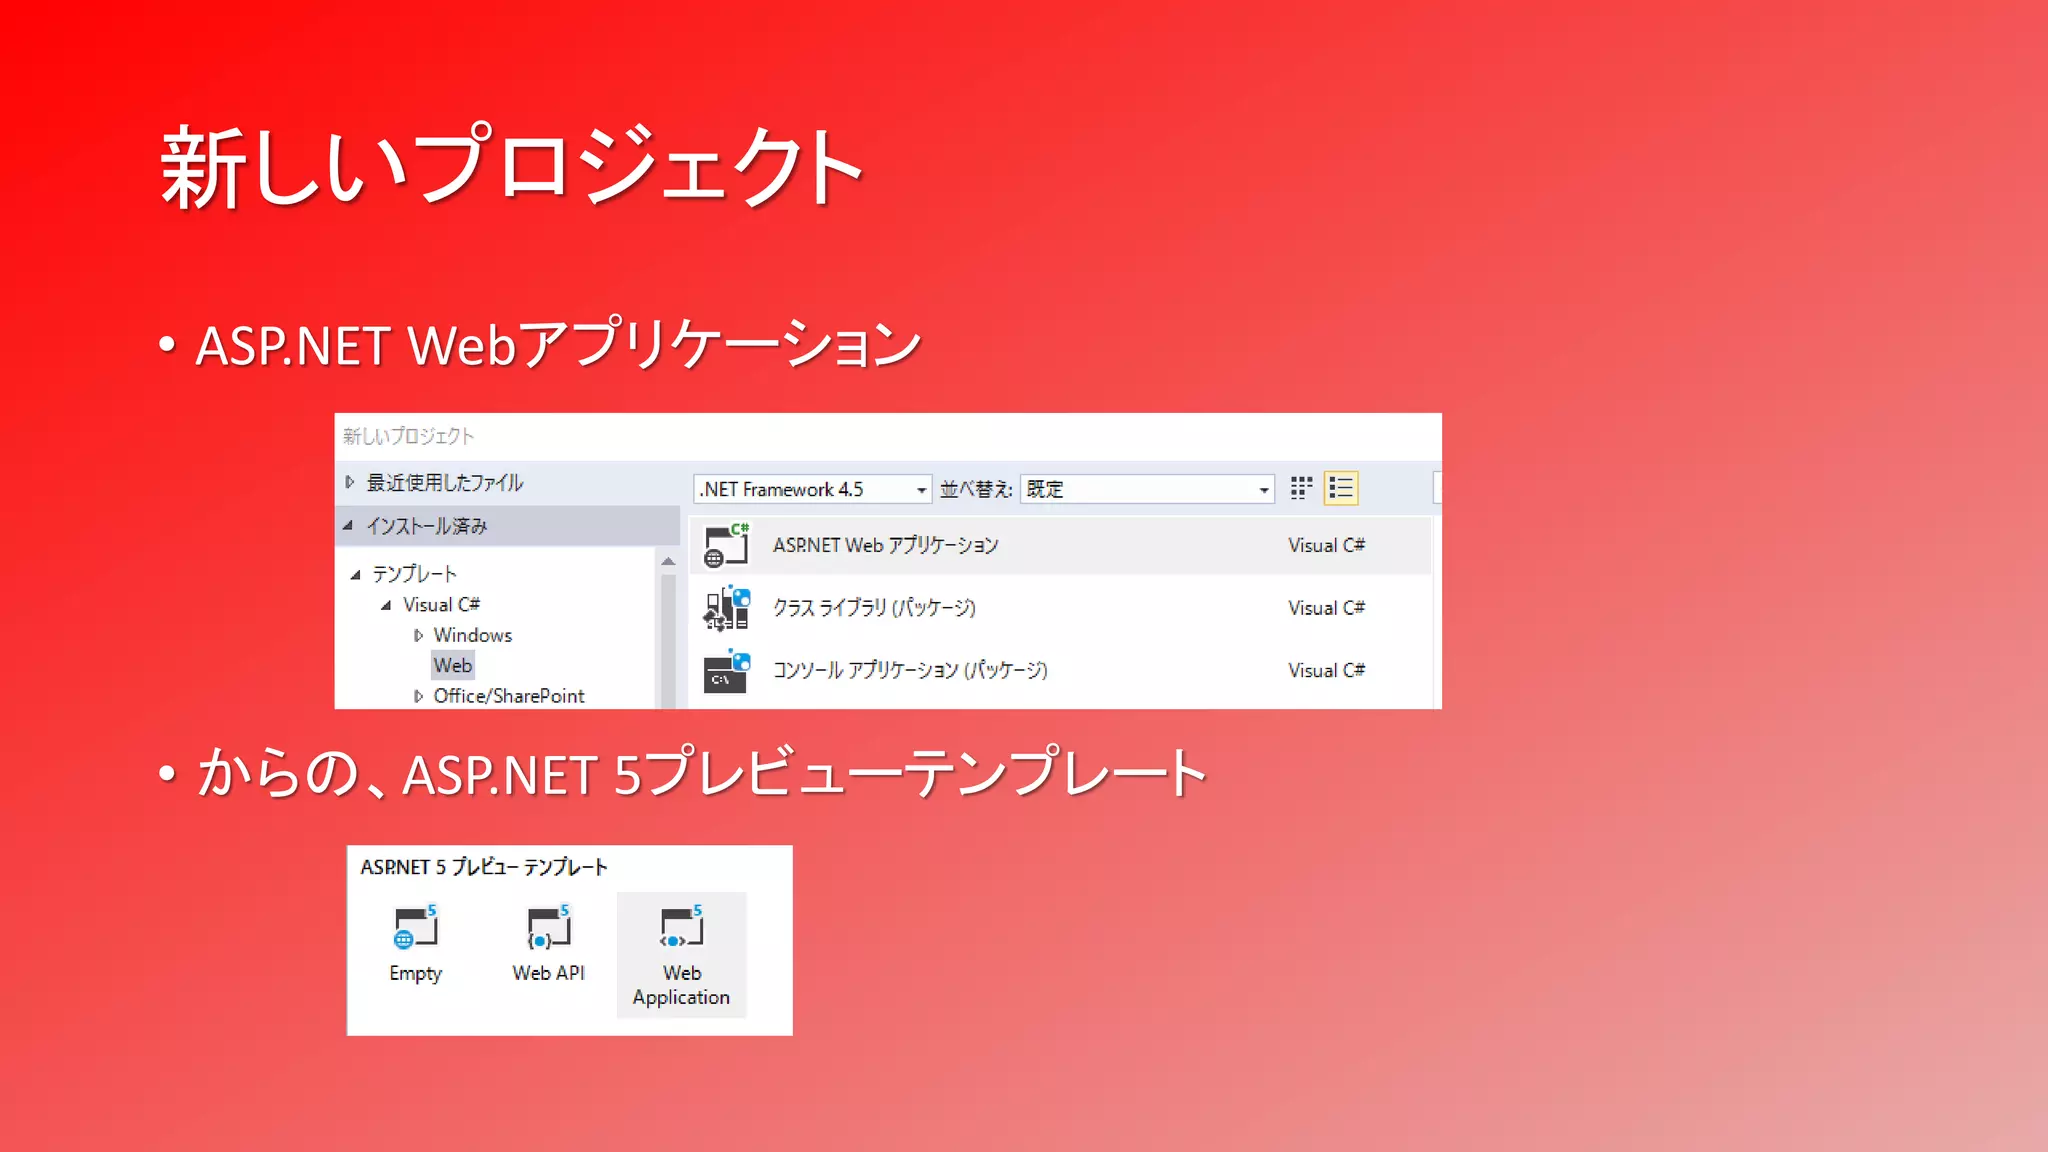
Task: Click the Empty template label
Action: pyautogui.click(x=416, y=974)
